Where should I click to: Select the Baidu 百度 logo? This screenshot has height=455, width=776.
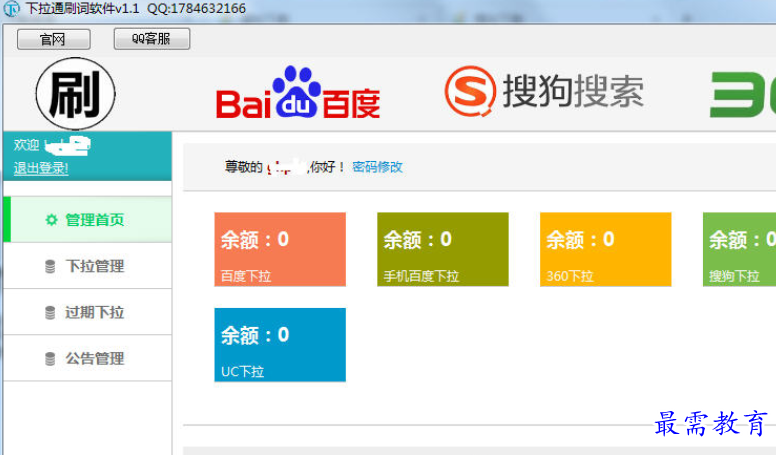298,93
